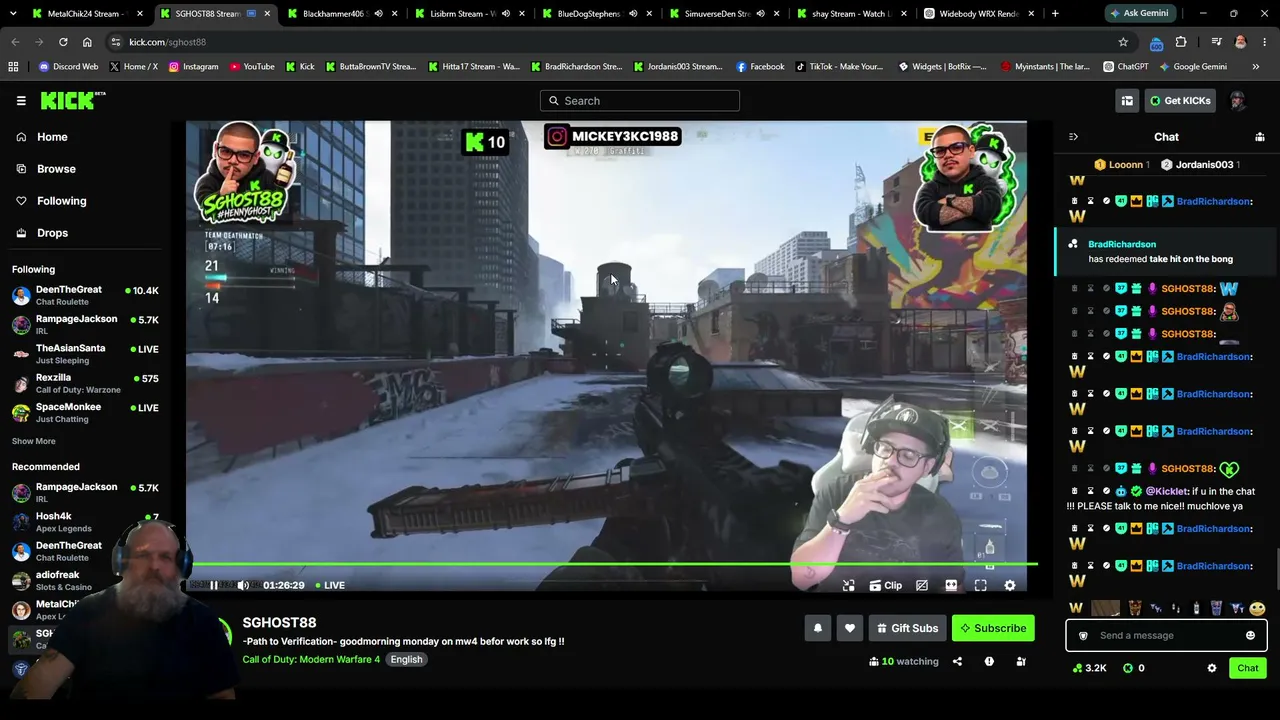Open the KICKs balance icon

click(1128, 668)
